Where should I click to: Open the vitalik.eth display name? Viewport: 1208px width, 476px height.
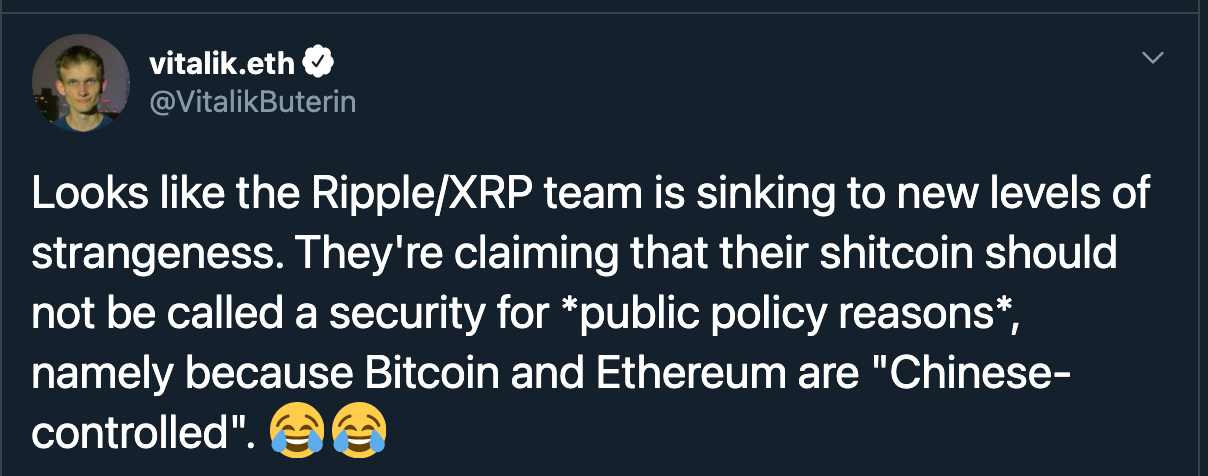(x=221, y=65)
